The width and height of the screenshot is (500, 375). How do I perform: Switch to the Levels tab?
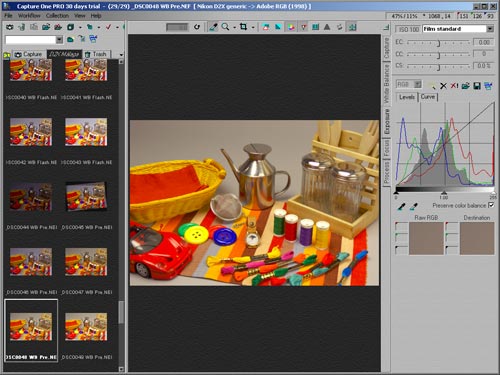coord(407,97)
